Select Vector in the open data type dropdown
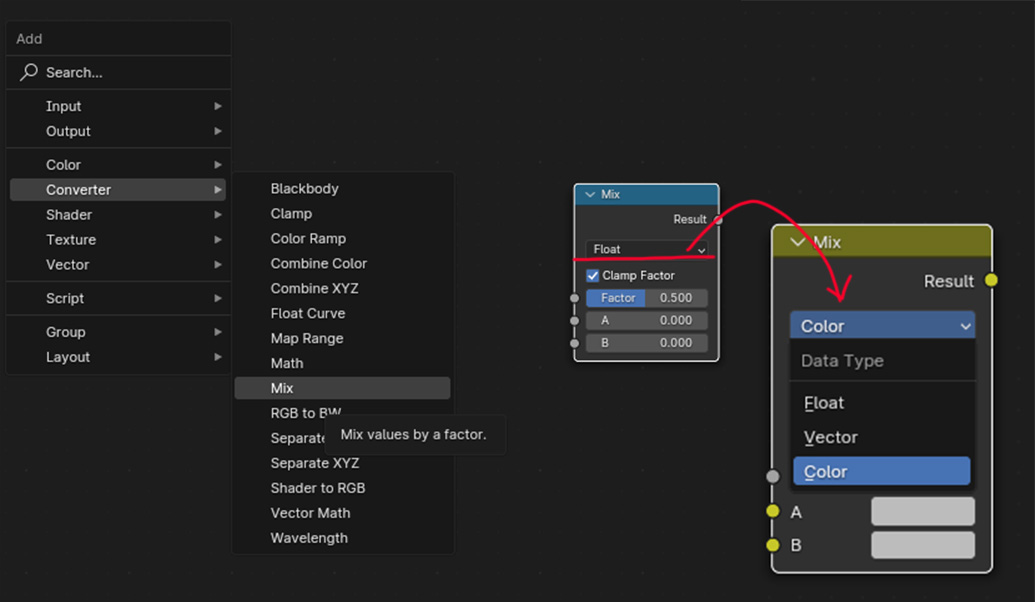The image size is (1035, 602). point(881,437)
